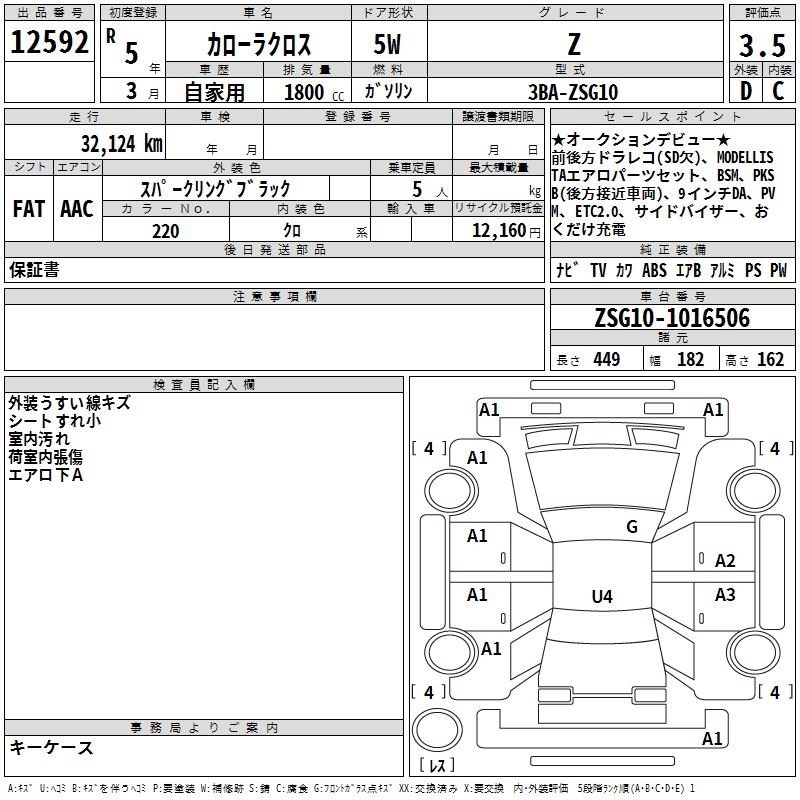800x800 pixels.
Task: Click the seating capacity 5 人
Action: [x=430, y=190]
